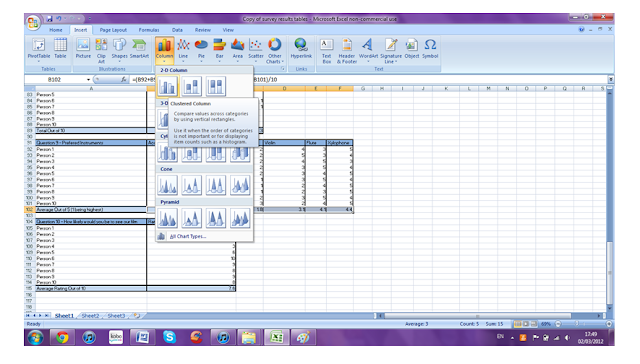This screenshot has width=640, height=364.
Task: Select the Clustered Column chart thumbnail
Action: tap(167, 86)
